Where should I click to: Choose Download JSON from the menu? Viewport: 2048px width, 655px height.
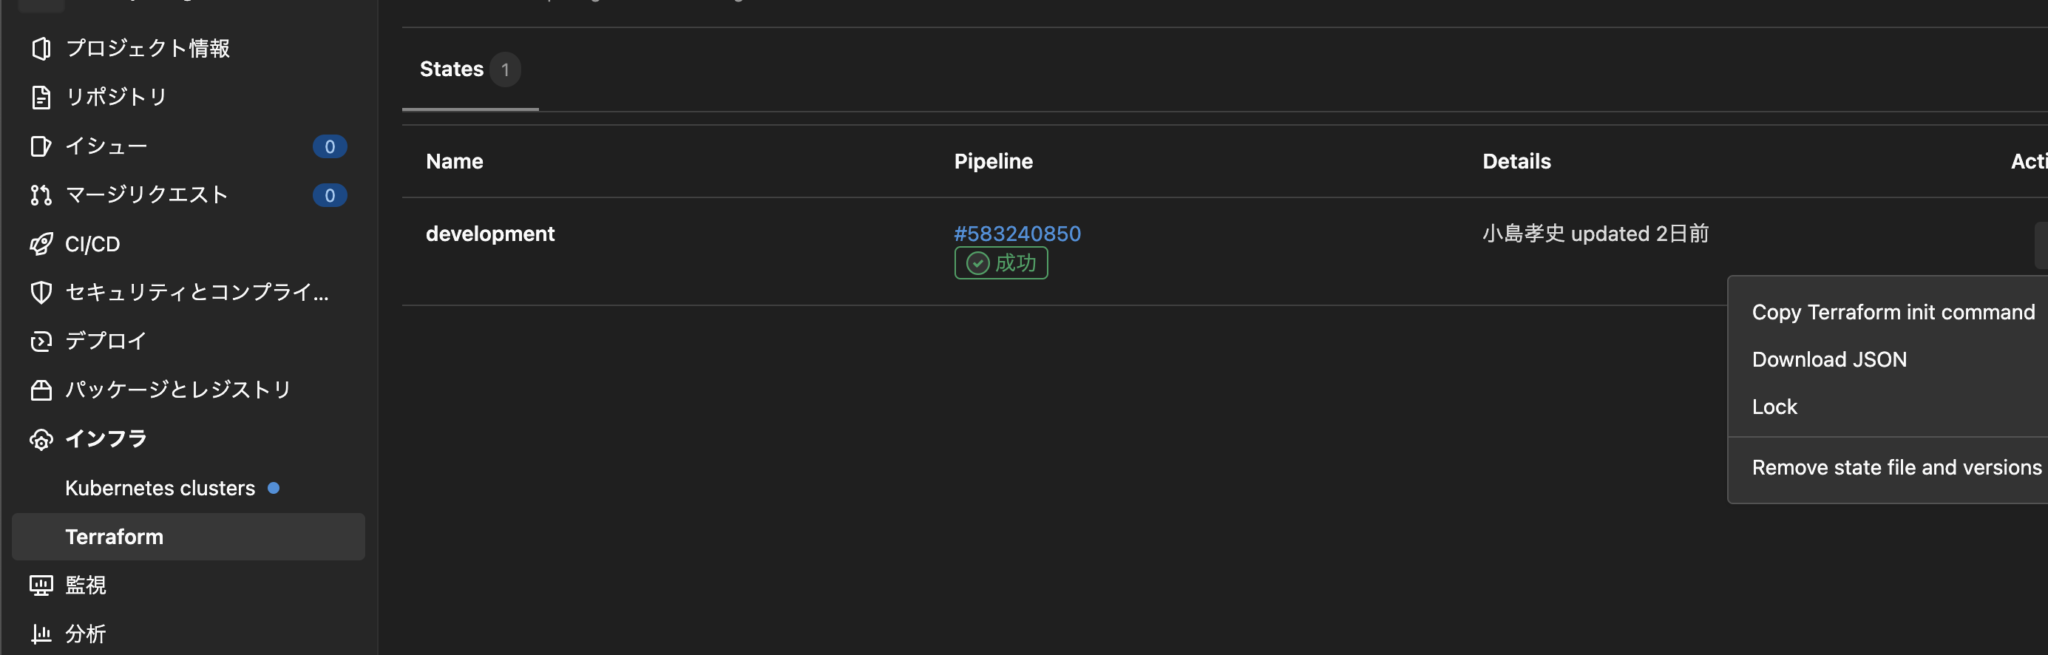tap(1829, 359)
